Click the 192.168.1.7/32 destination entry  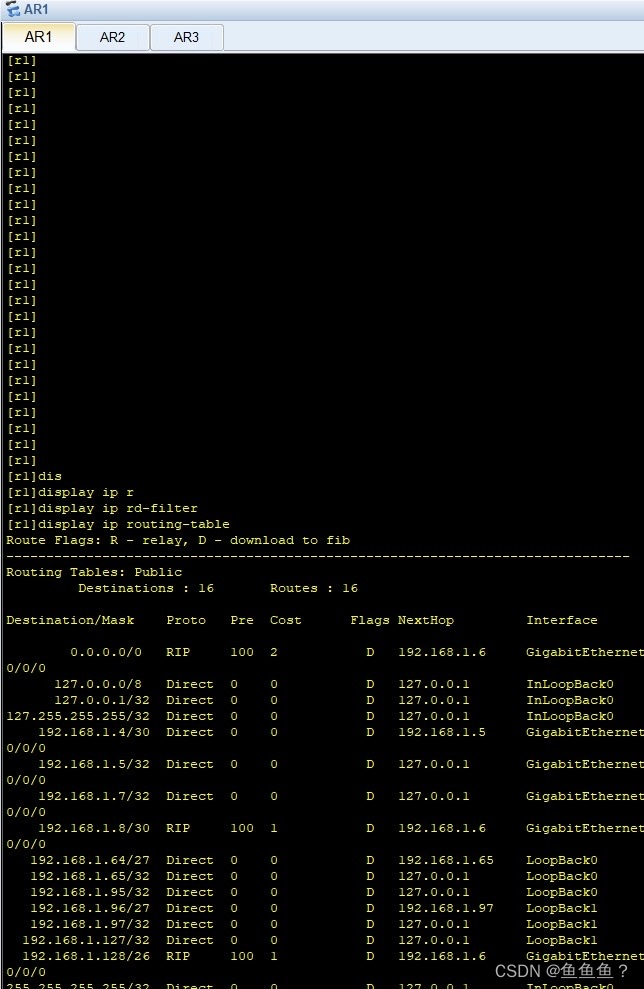(94, 797)
